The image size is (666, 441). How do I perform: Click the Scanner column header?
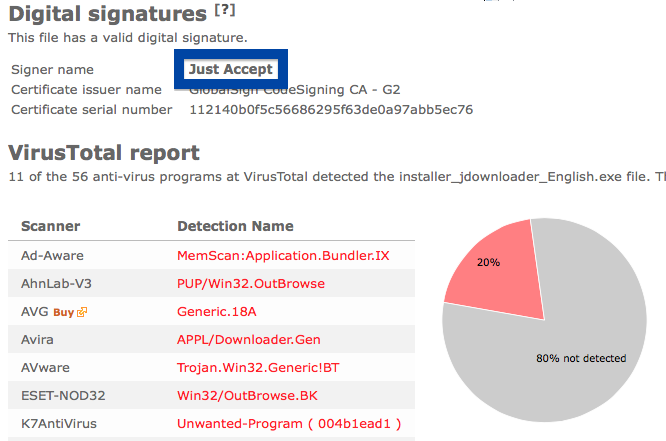[51, 226]
